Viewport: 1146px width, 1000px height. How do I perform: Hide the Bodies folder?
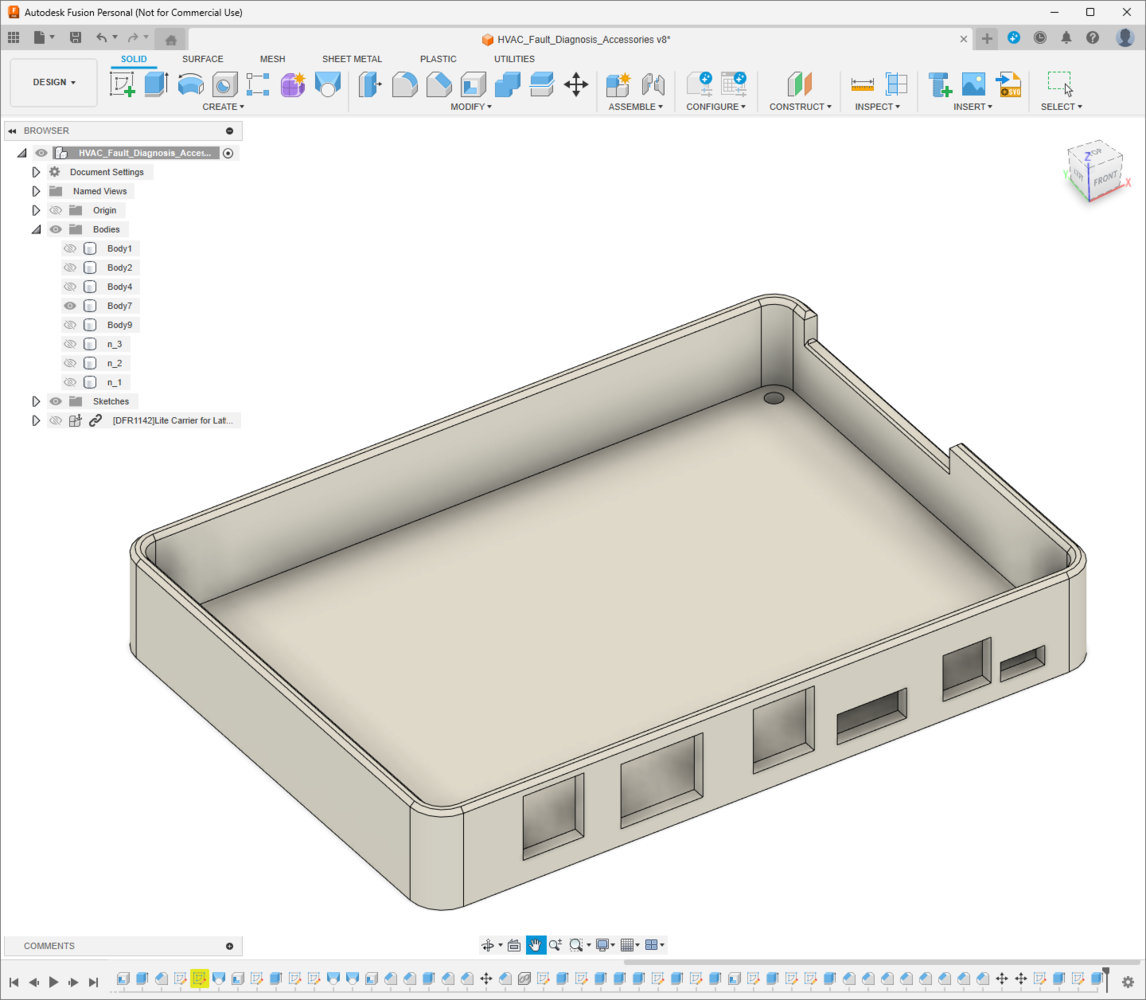(x=56, y=230)
